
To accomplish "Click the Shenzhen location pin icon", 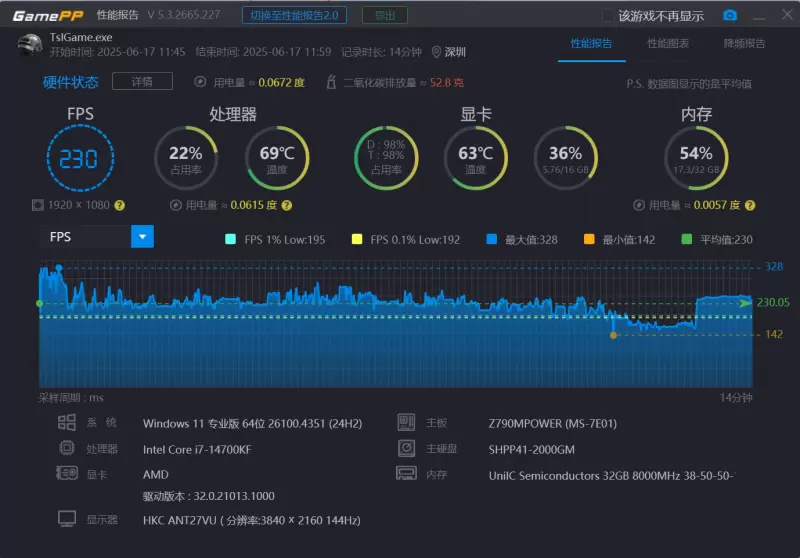I will click(436, 52).
